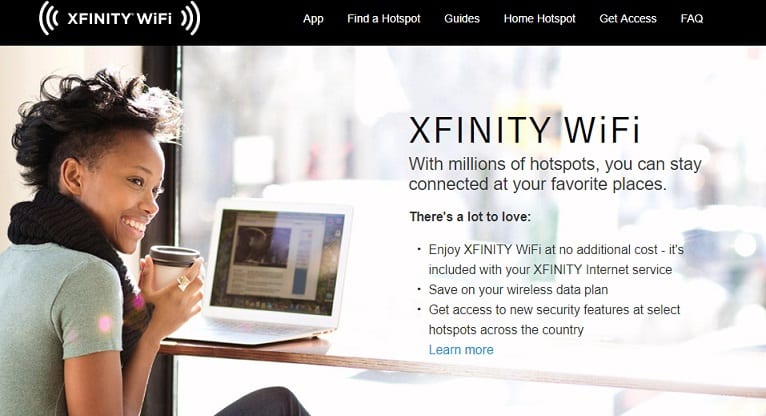The width and height of the screenshot is (766, 416).
Task: Click the 'There's a lot to love' heading
Action: tap(470, 216)
